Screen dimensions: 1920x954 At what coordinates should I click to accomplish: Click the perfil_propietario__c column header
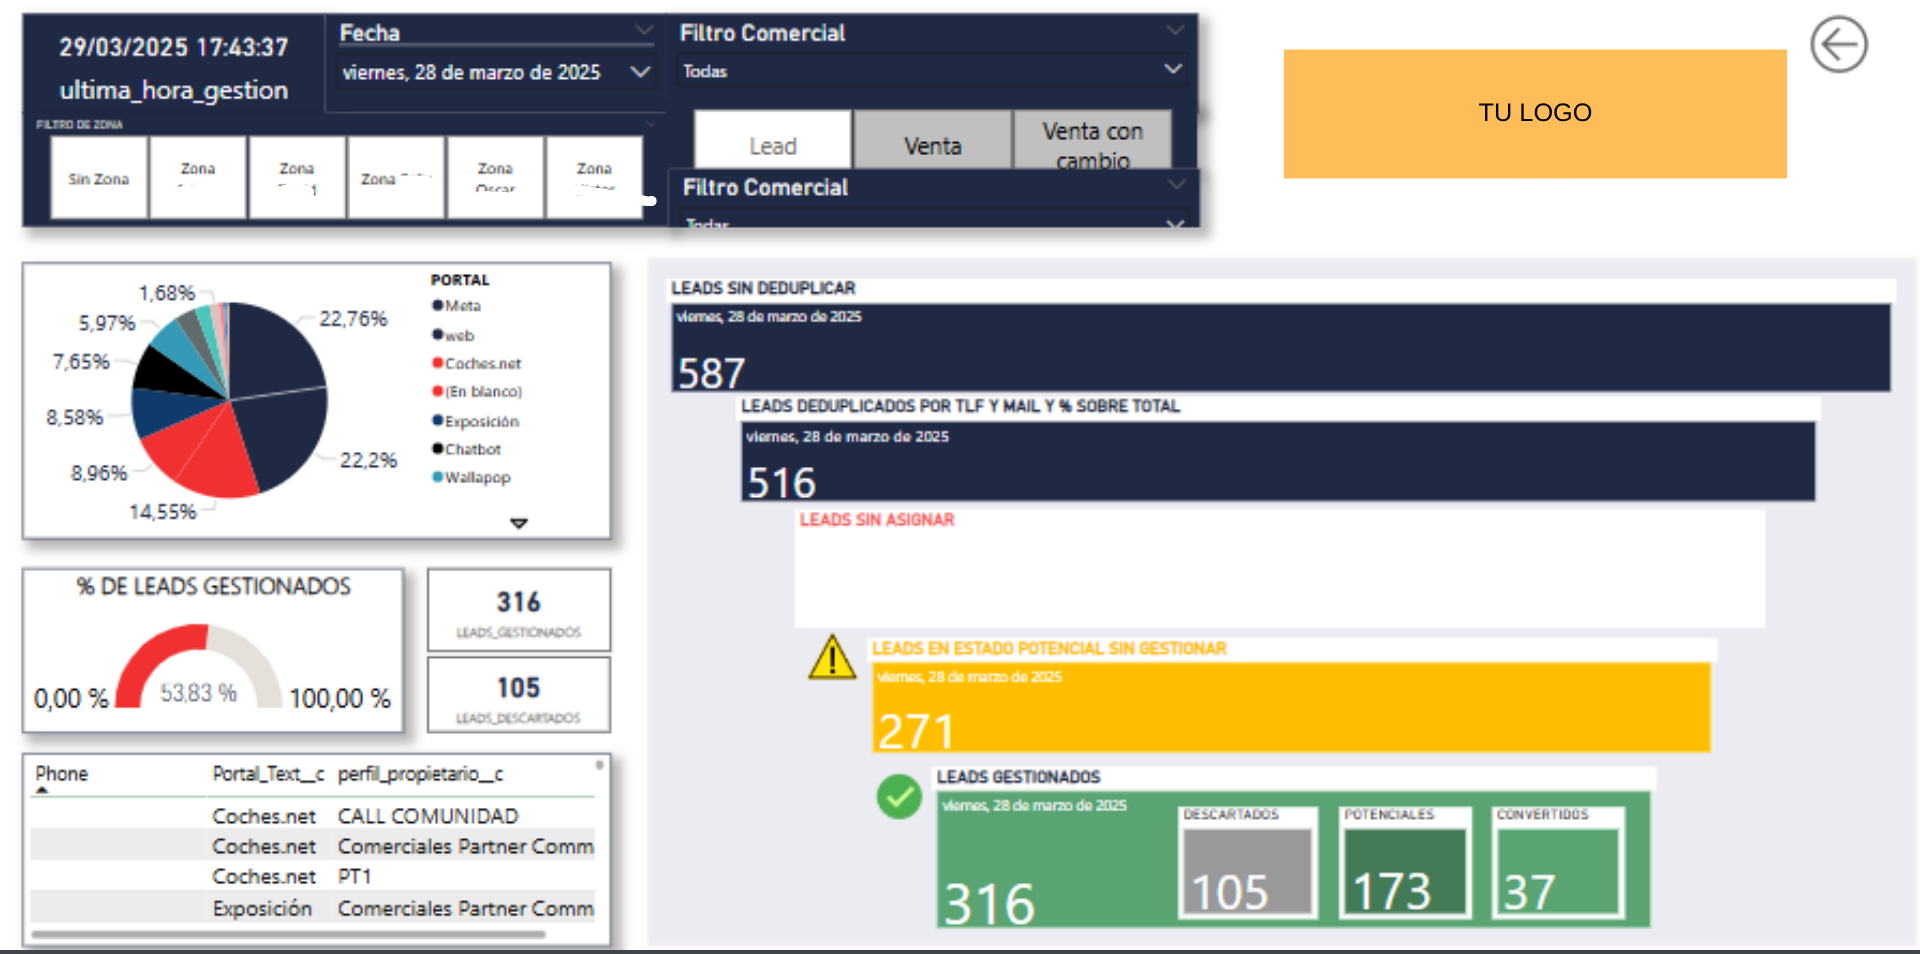(420, 774)
